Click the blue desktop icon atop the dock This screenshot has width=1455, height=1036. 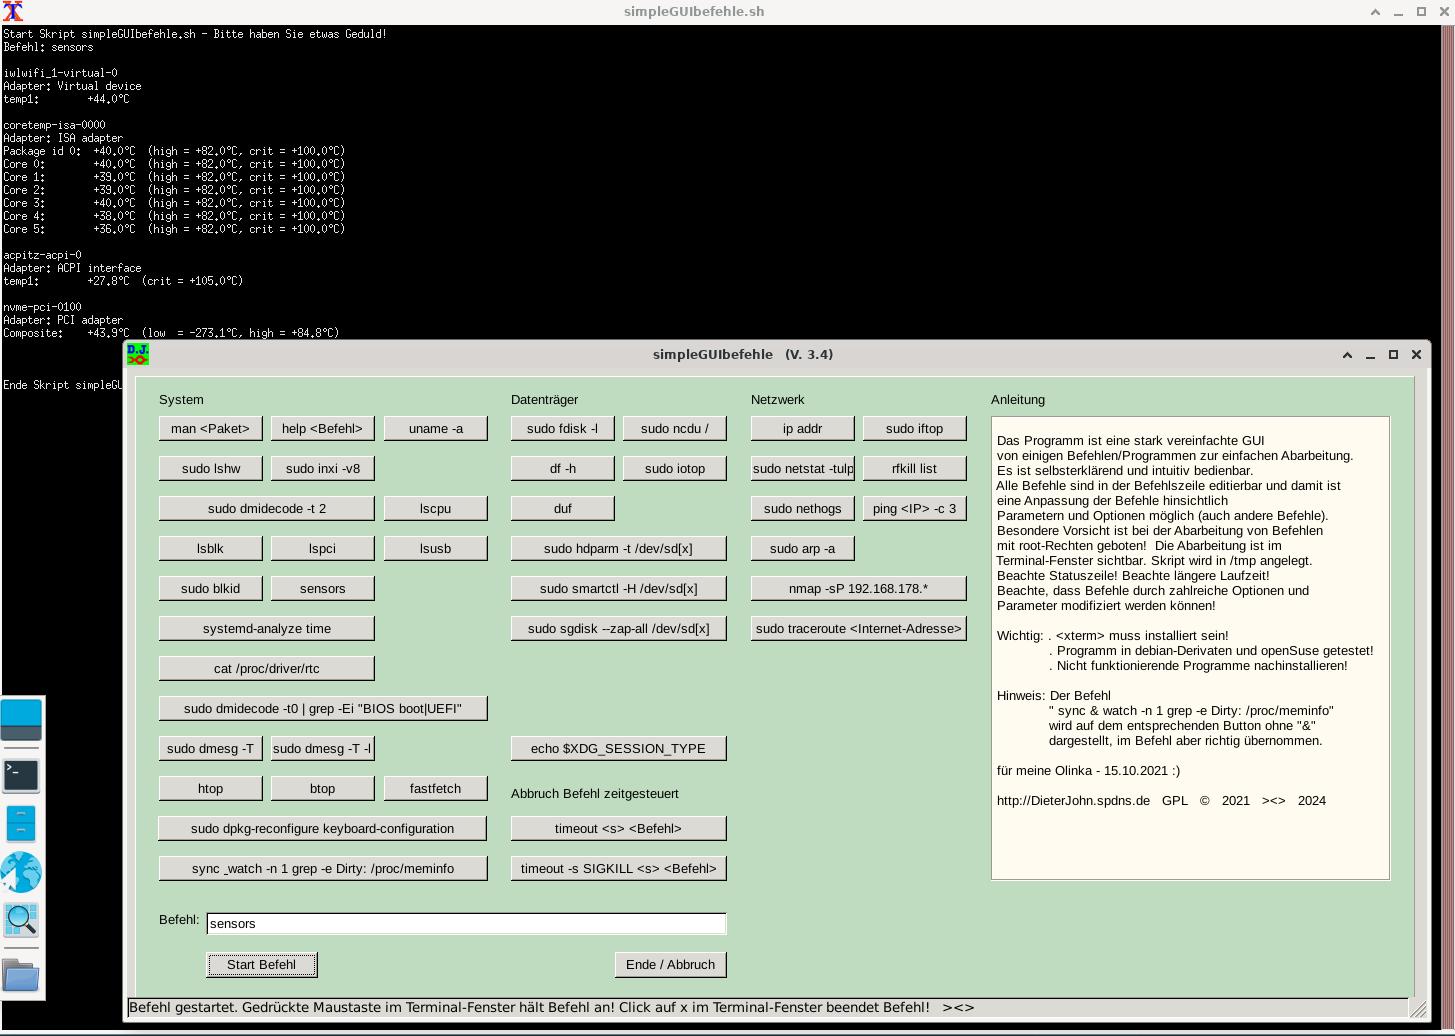click(x=21, y=720)
